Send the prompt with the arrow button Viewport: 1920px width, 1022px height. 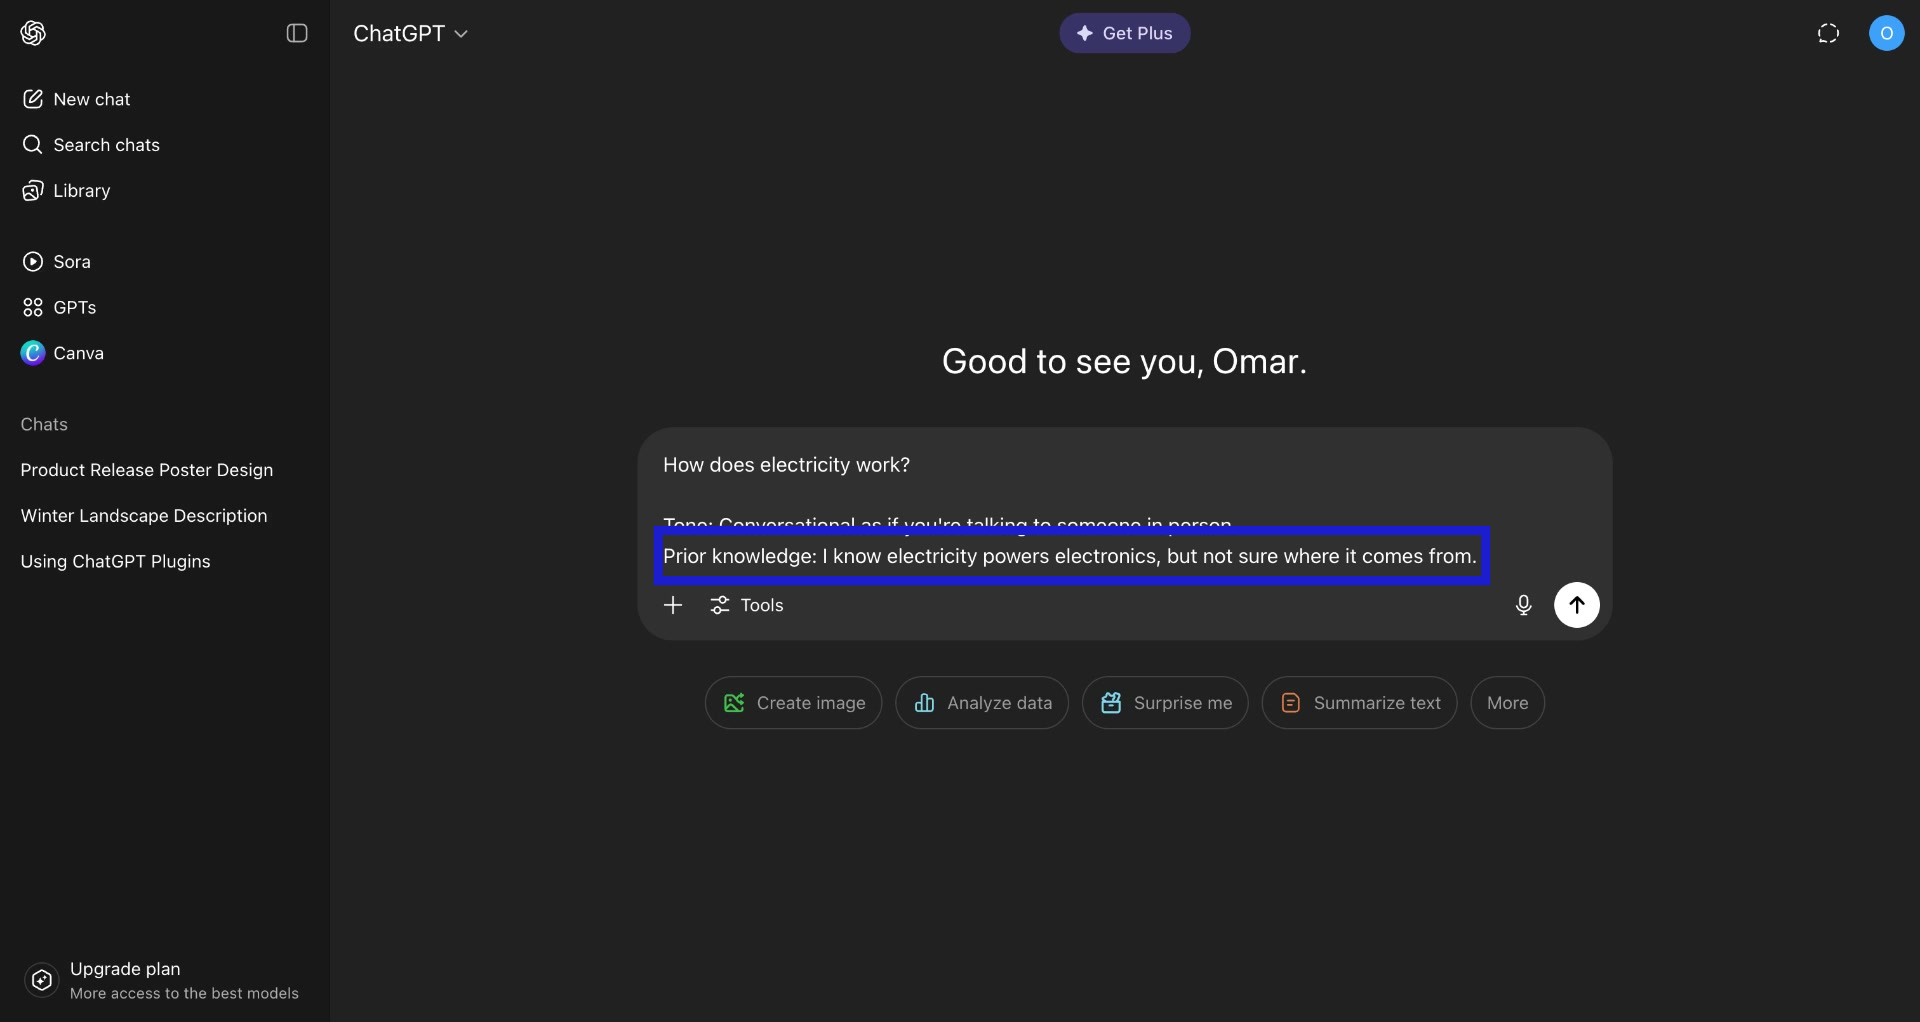click(x=1576, y=605)
